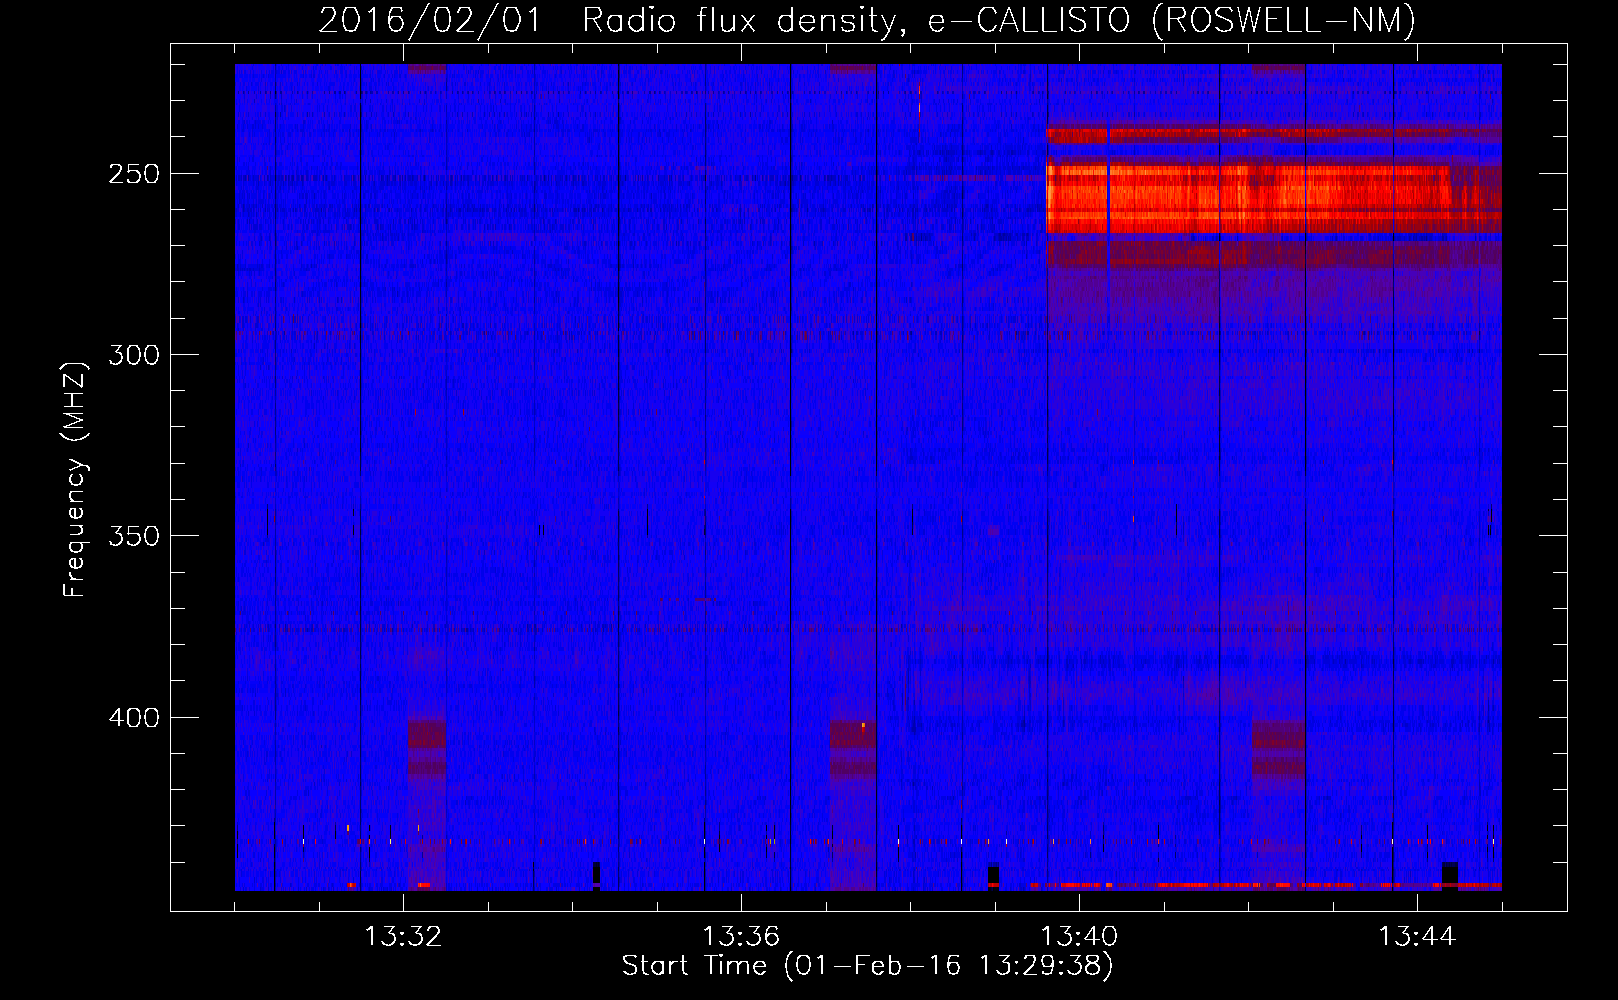
Task: Click the 300 frequency axis label
Action: pyautogui.click(x=133, y=355)
